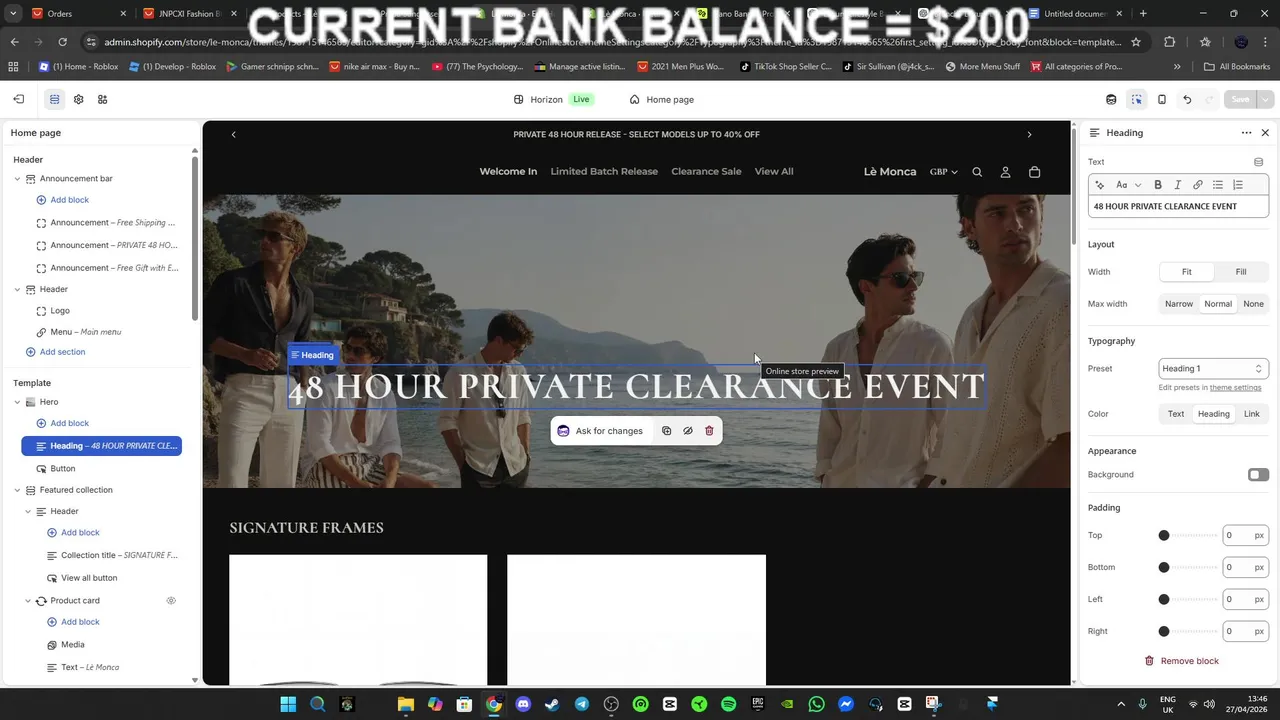Collapse the Header section group
1280x720 pixels.
17,290
